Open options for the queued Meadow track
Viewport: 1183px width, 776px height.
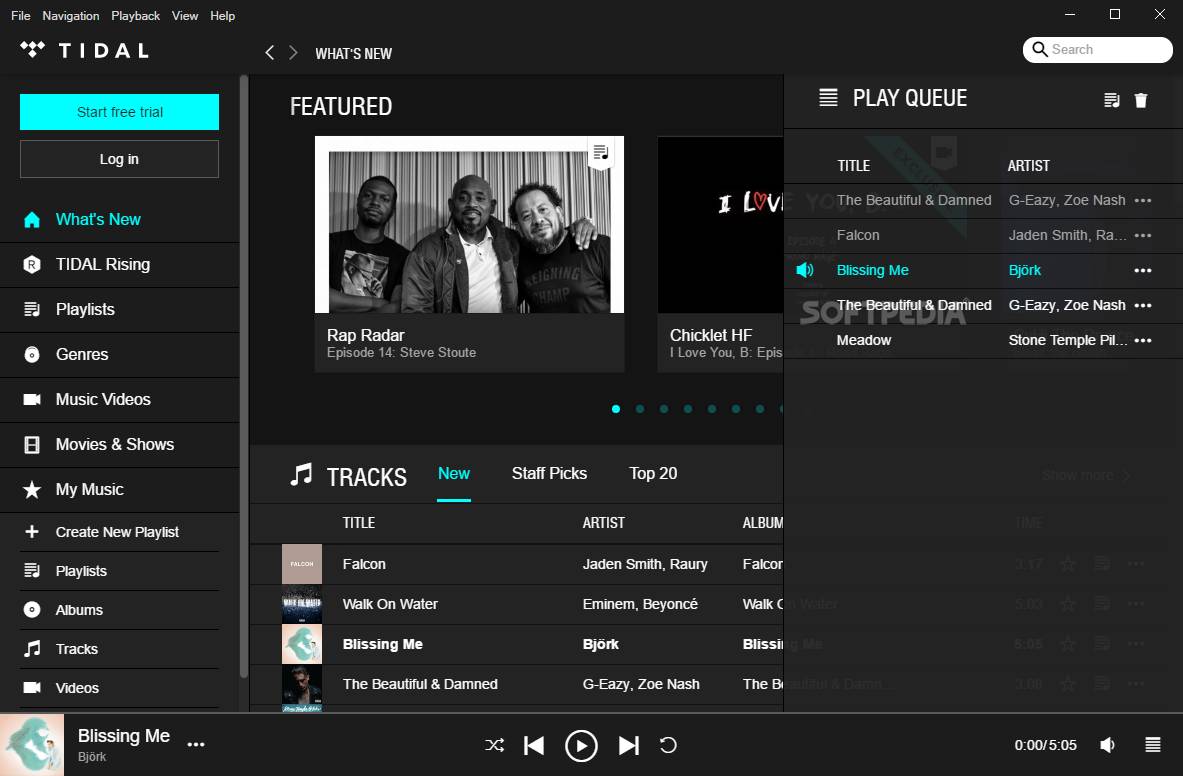pyautogui.click(x=1143, y=340)
